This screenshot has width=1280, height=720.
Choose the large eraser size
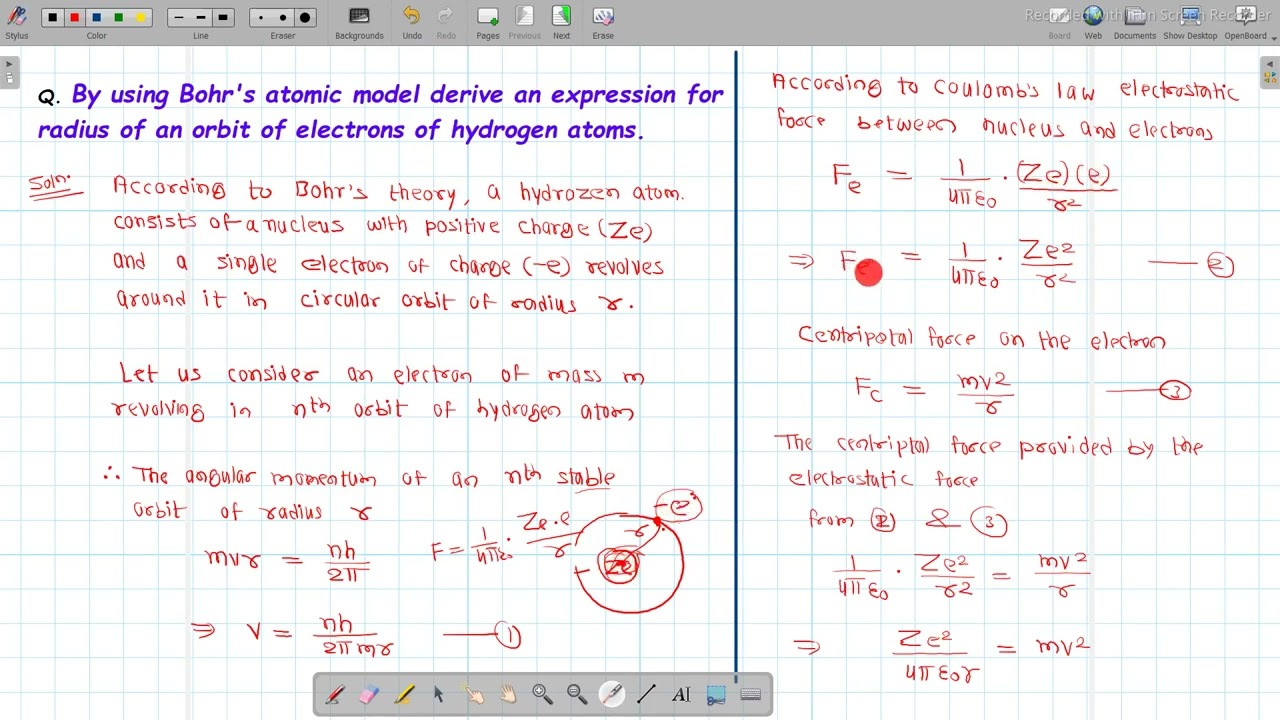coord(305,17)
